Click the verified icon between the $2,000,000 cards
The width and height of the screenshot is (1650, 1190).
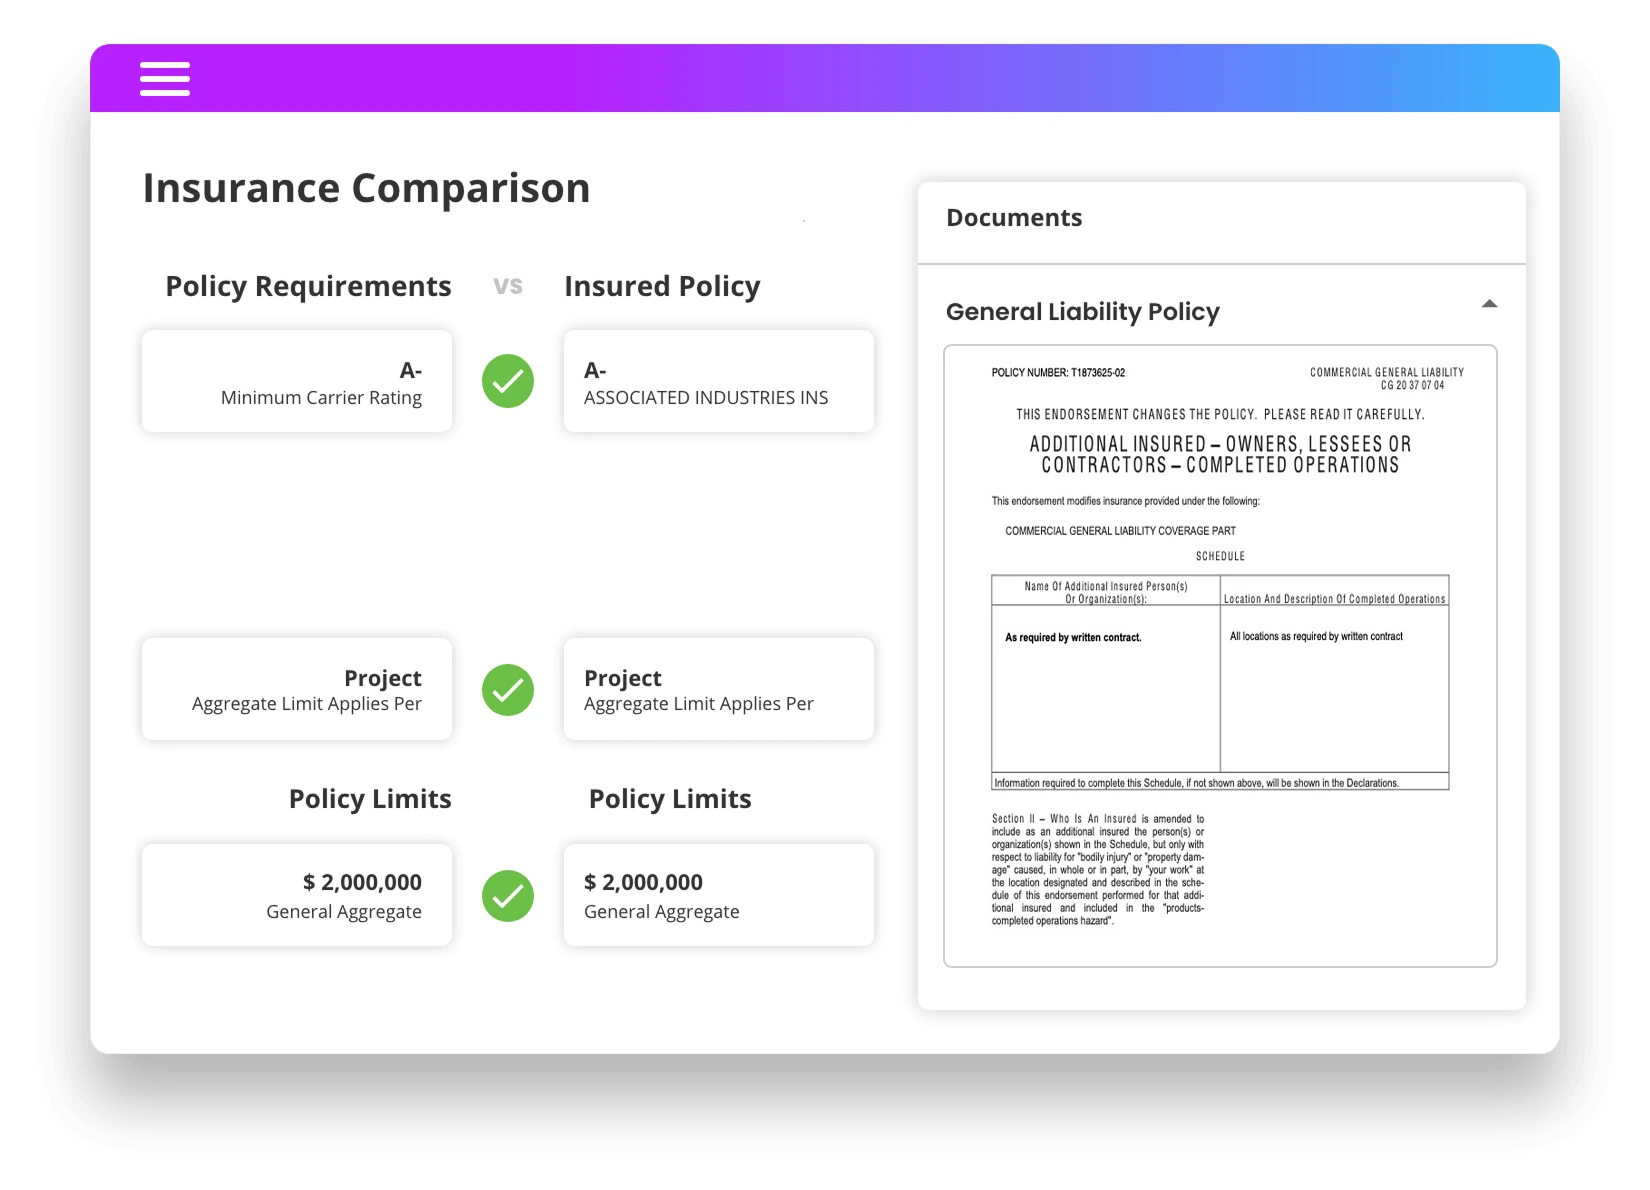pyautogui.click(x=508, y=896)
